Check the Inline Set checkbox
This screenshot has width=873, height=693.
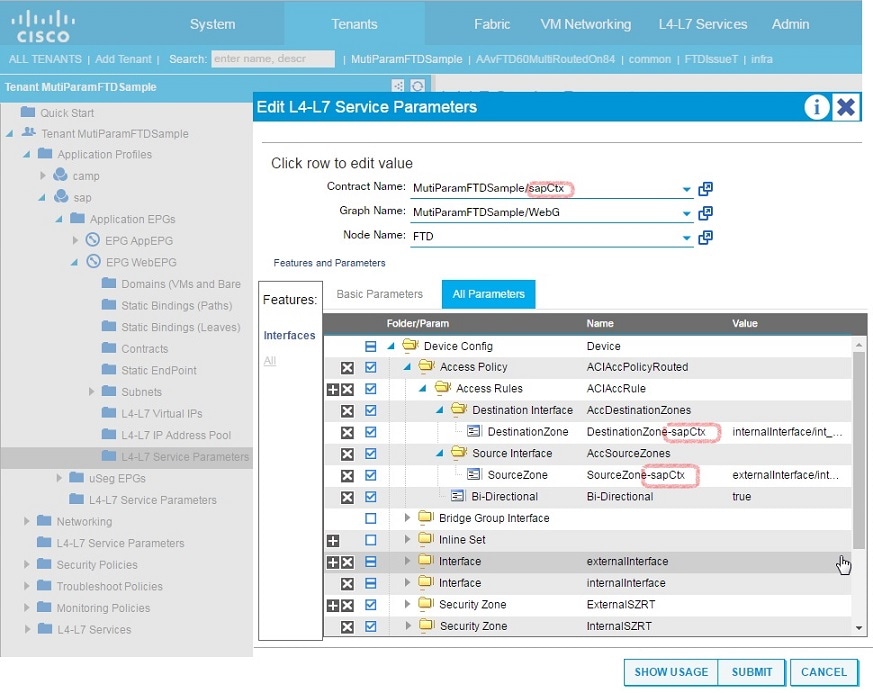[371, 540]
